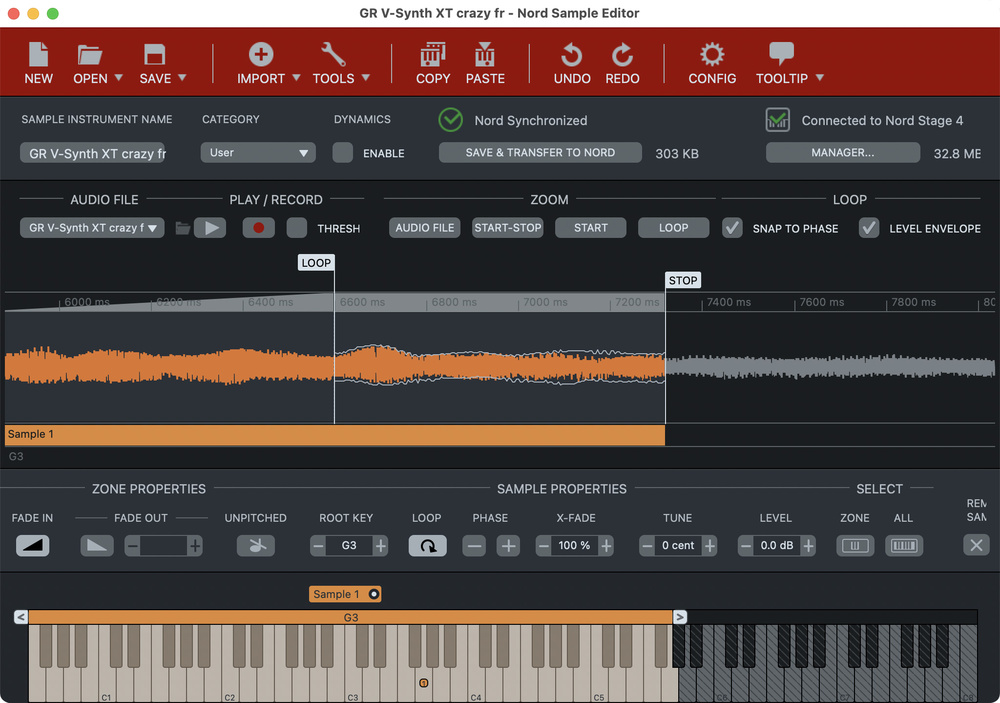Toggle the unpitched sample icon
Screen dimensions: 1000x703
pyautogui.click(x=256, y=545)
